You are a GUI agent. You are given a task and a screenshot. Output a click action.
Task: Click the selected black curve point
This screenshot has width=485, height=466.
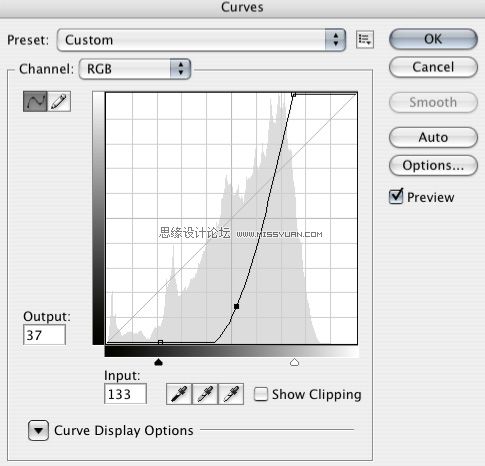(236, 306)
